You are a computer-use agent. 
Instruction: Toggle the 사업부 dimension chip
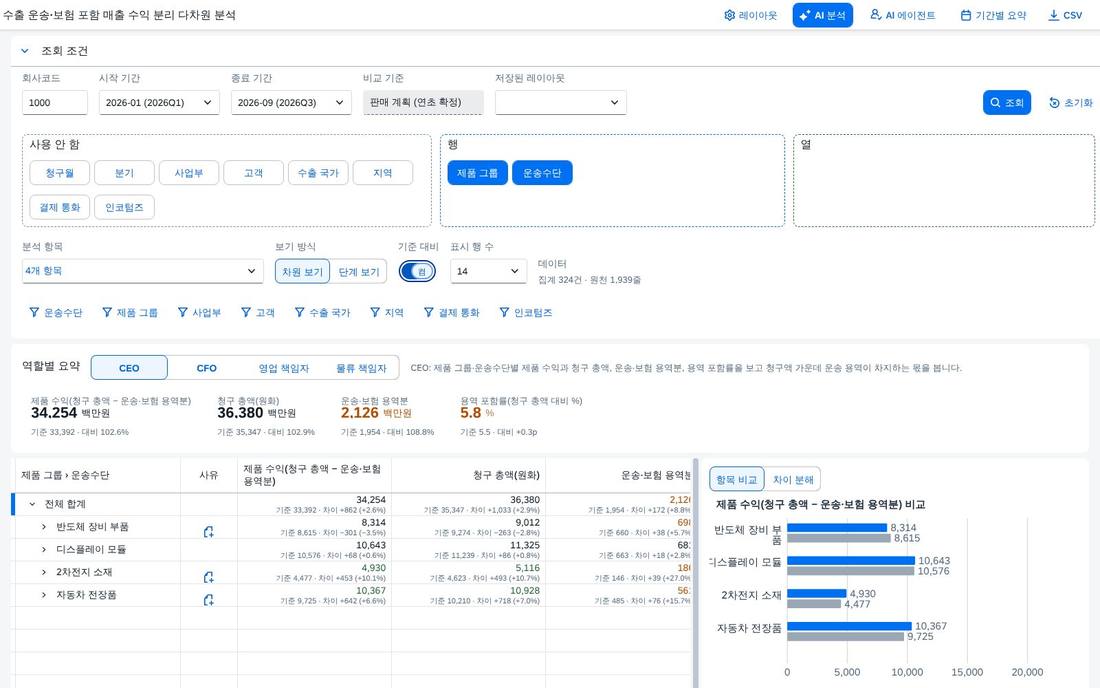point(189,173)
